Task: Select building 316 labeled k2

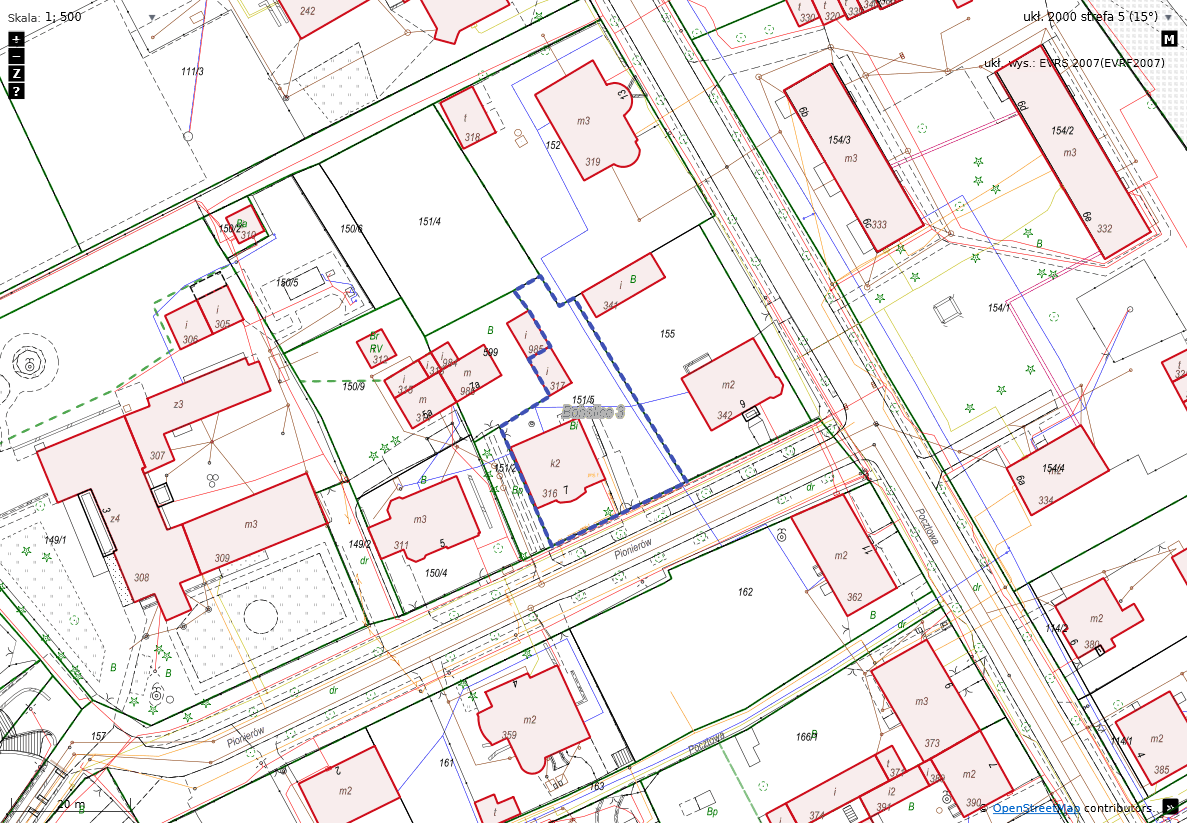Action: click(x=556, y=468)
